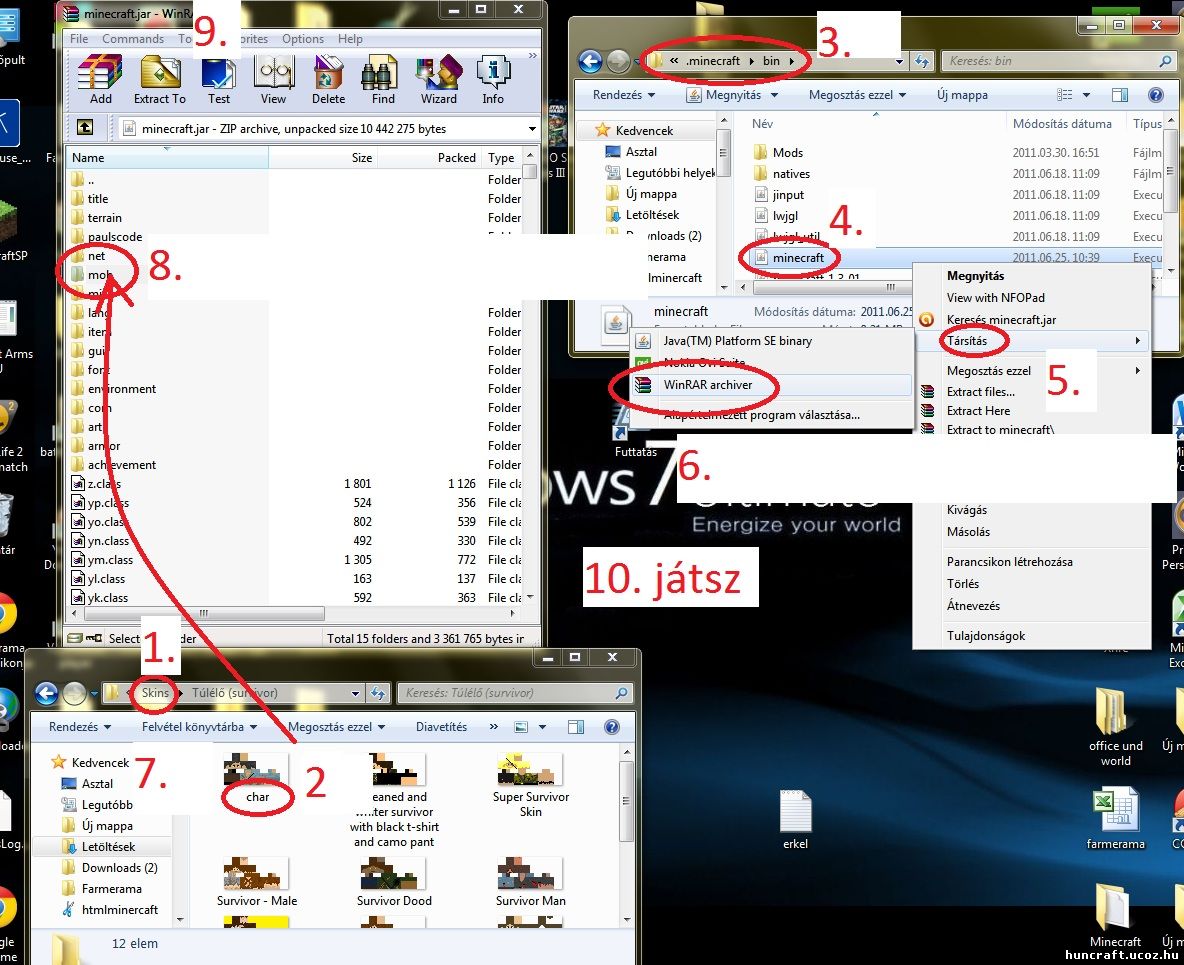The height and width of the screenshot is (965, 1184).
Task: Open the Options menu in WinRAR
Action: (x=303, y=39)
